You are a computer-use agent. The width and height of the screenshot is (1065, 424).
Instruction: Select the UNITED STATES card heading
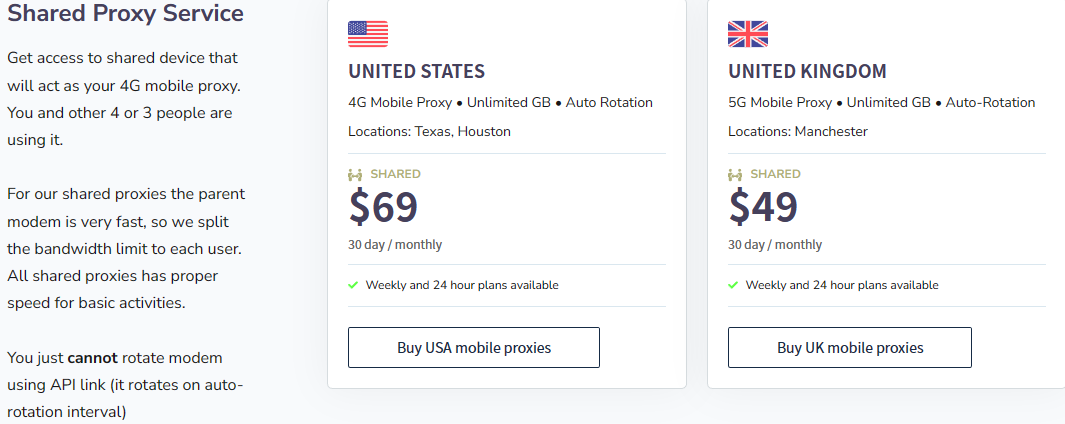point(416,71)
